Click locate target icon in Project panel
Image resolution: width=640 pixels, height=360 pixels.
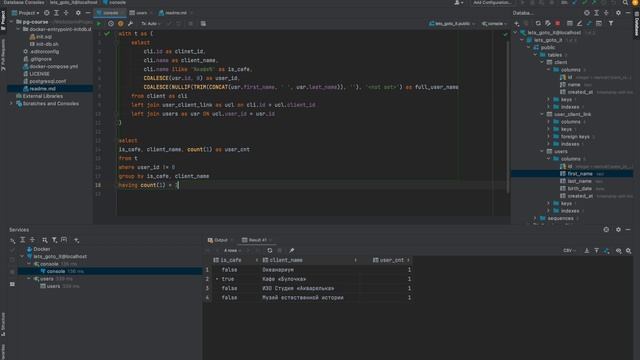(x=47, y=13)
